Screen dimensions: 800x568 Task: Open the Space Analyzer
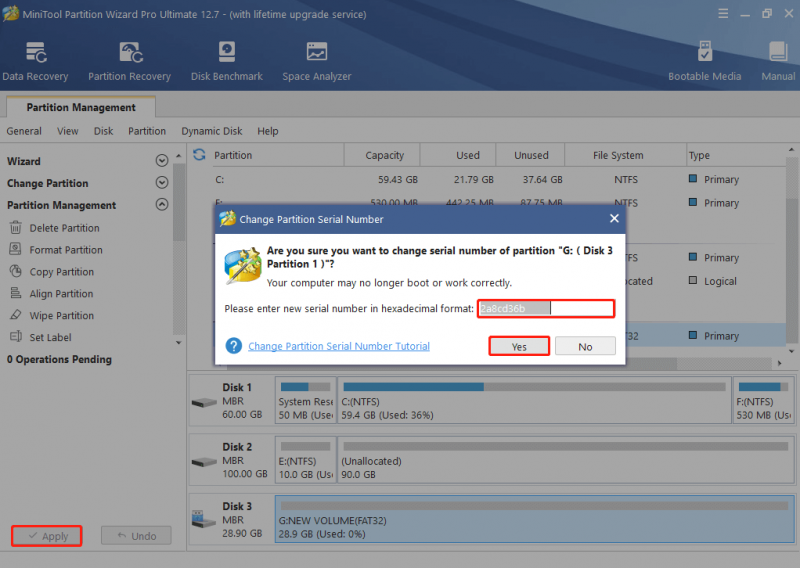pos(317,61)
